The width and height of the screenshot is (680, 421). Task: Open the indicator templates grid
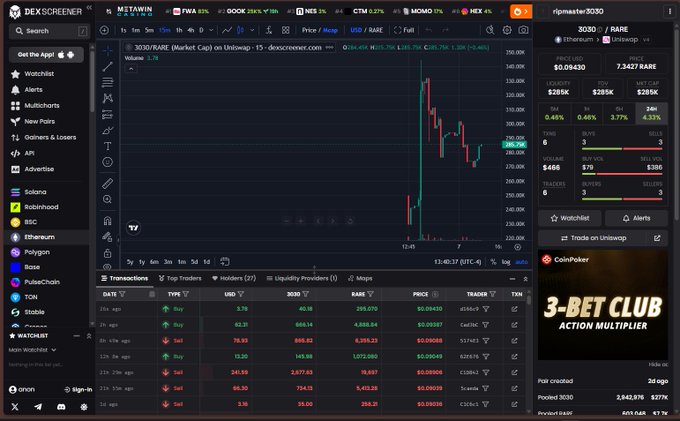pos(285,30)
